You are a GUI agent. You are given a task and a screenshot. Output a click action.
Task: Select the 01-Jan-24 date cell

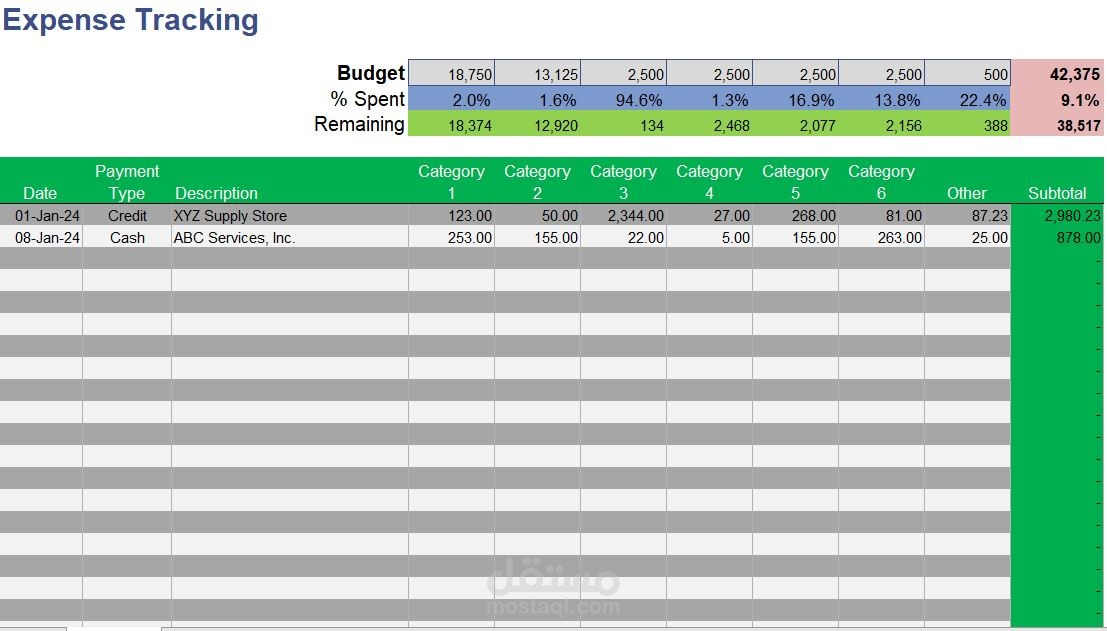tap(41, 215)
